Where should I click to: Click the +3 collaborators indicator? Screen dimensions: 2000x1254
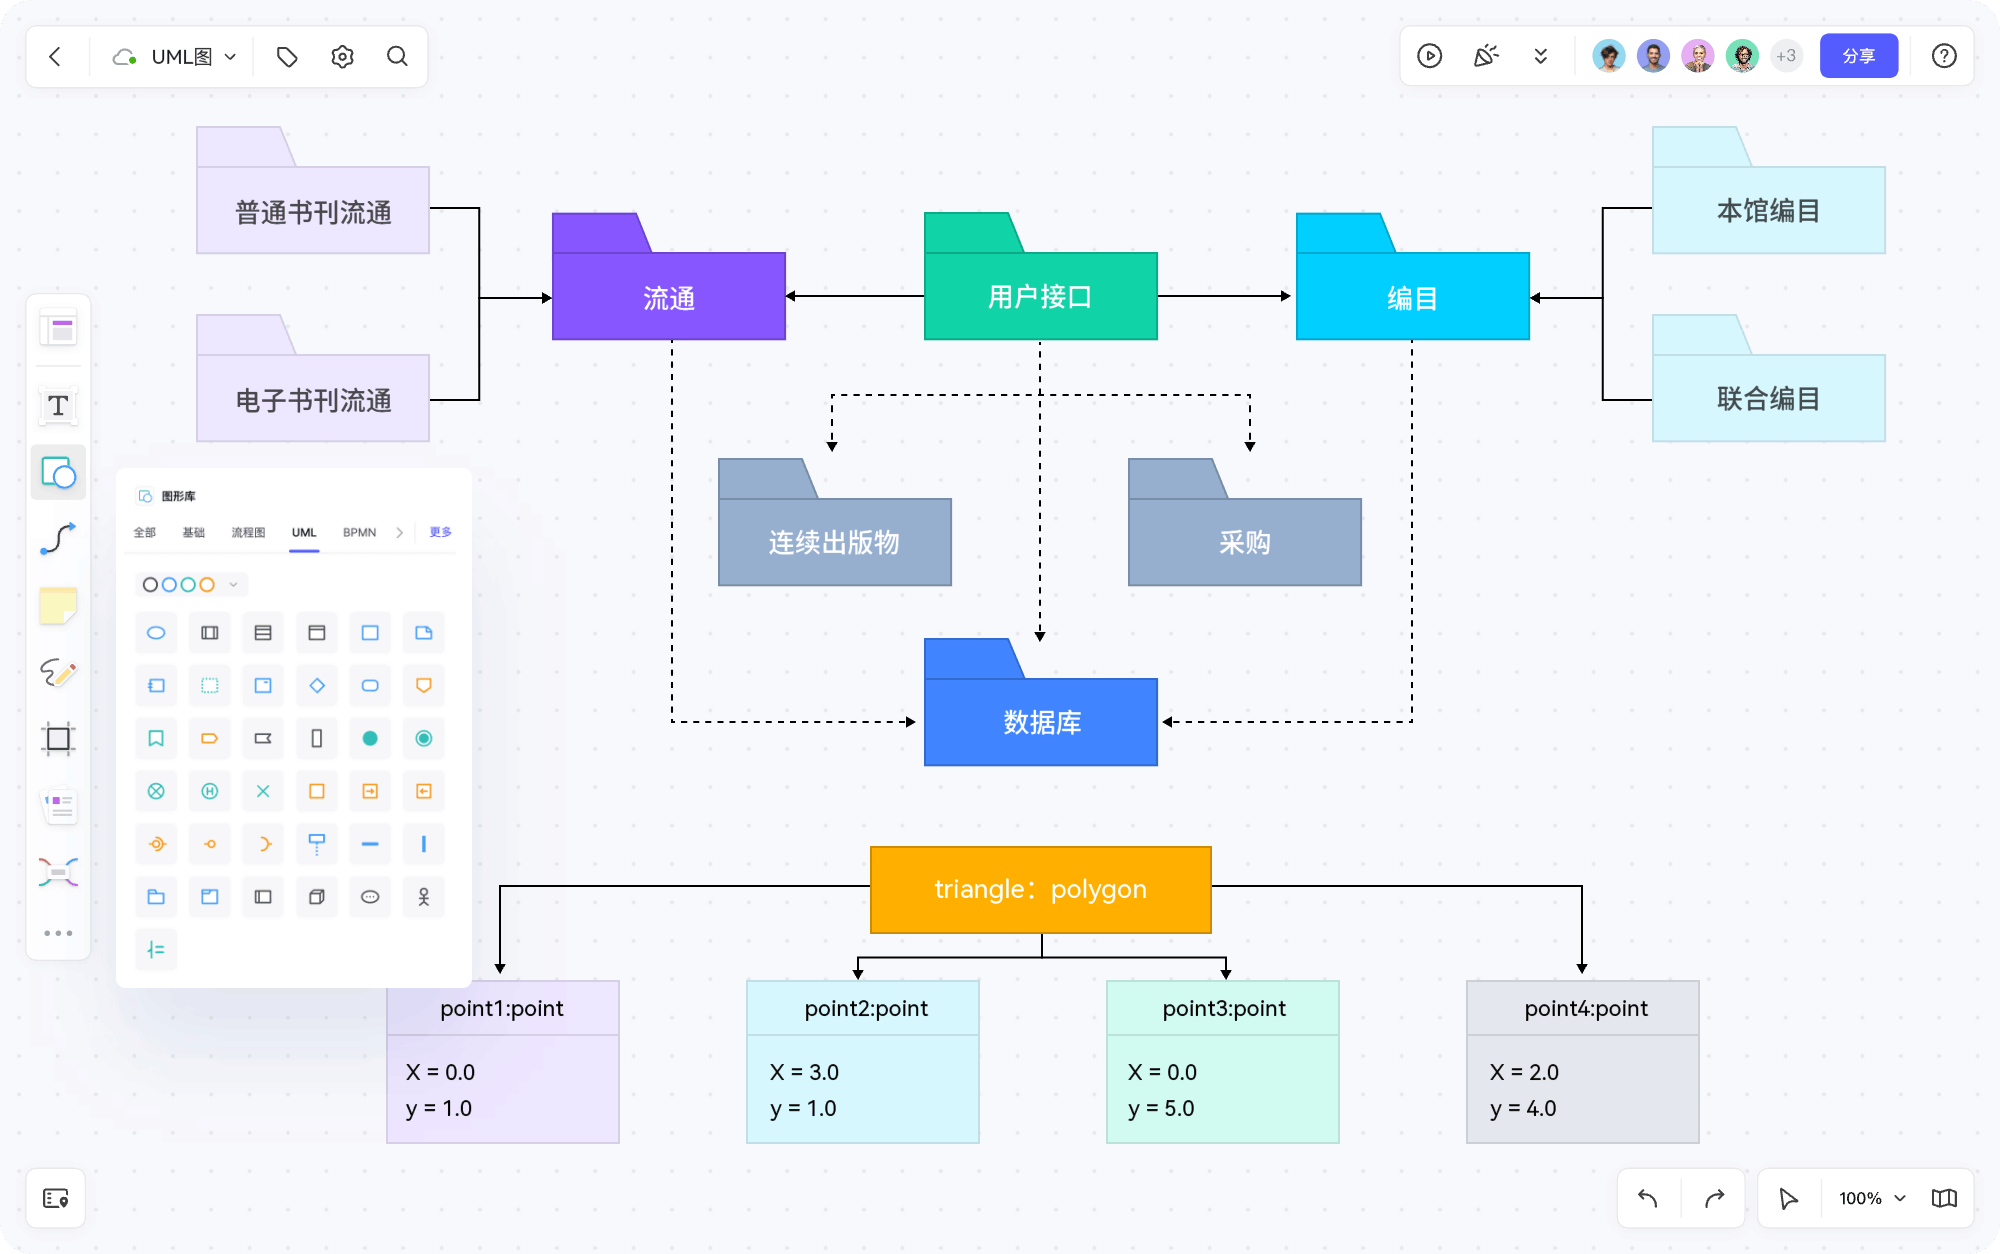coord(1787,56)
